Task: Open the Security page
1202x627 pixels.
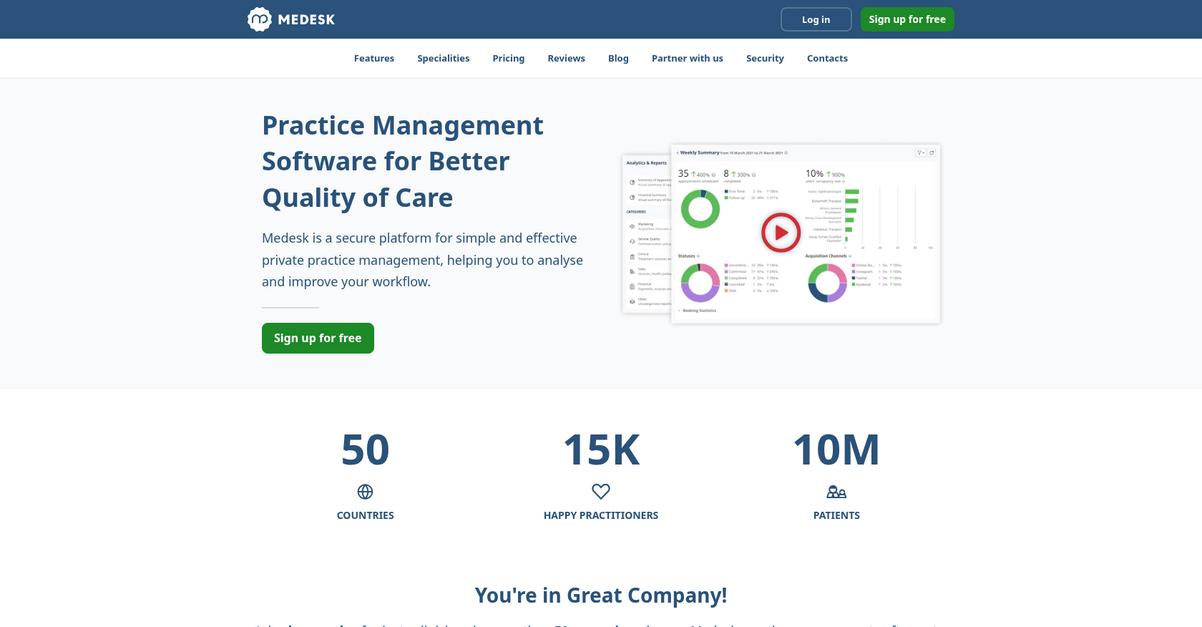Action: [x=765, y=58]
